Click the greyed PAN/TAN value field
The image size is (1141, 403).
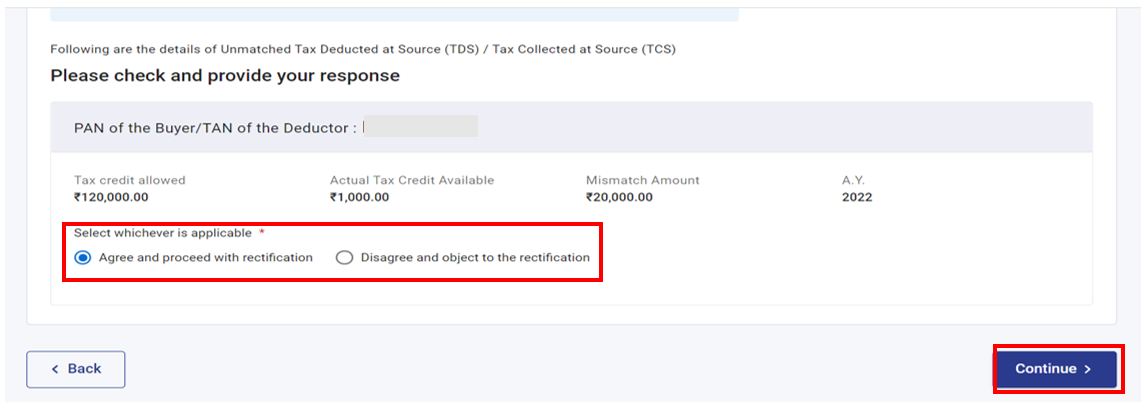click(420, 127)
